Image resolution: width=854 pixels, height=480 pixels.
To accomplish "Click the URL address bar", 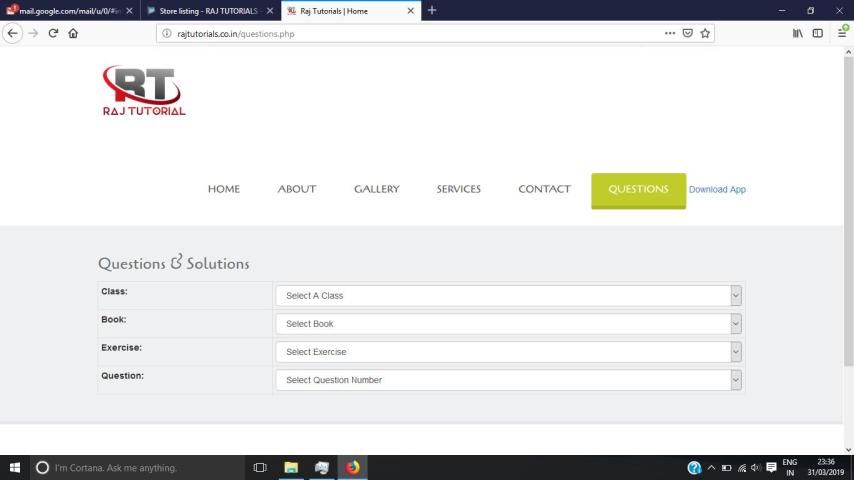I will tap(410, 33).
